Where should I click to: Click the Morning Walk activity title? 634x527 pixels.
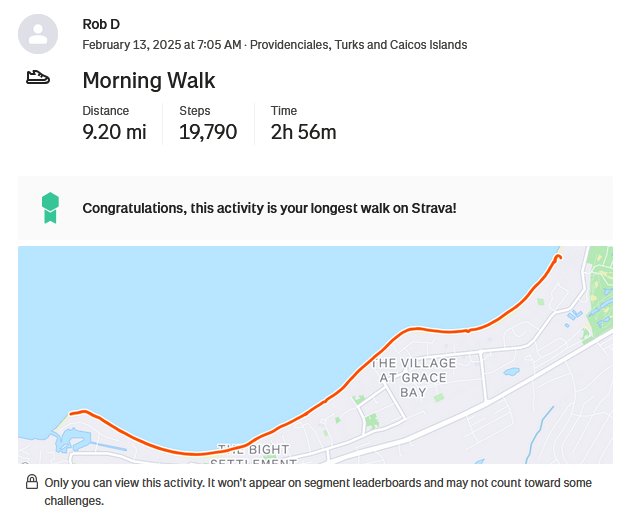point(149,80)
